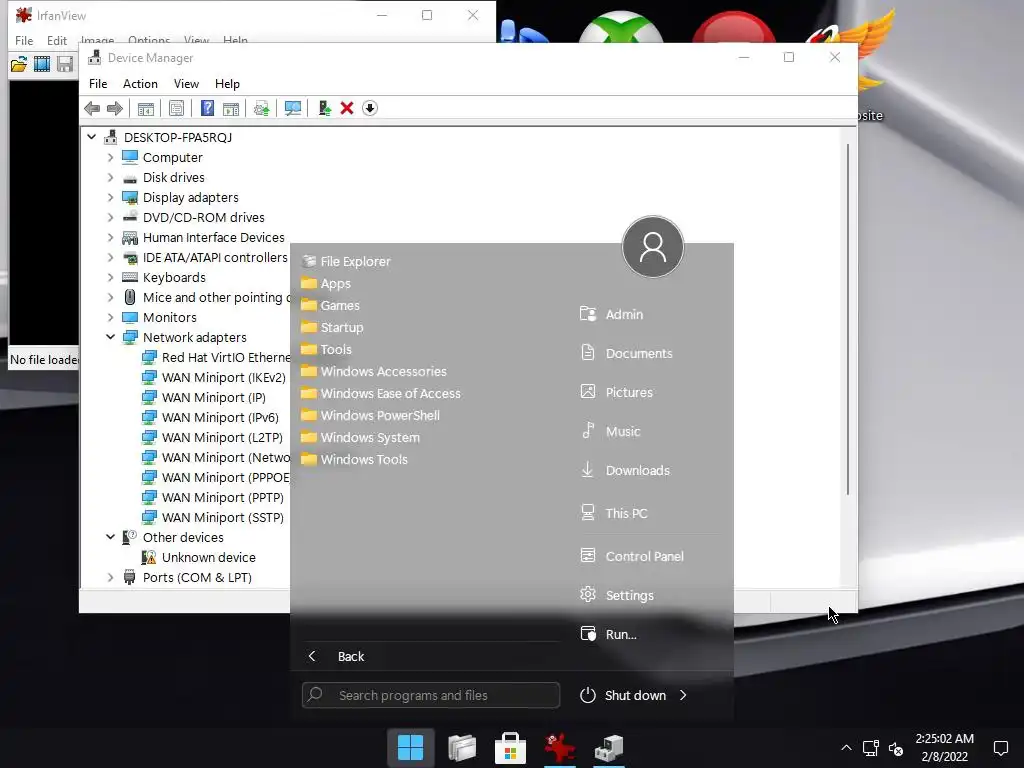
Task: Expand the Keyboards category
Action: point(110,278)
